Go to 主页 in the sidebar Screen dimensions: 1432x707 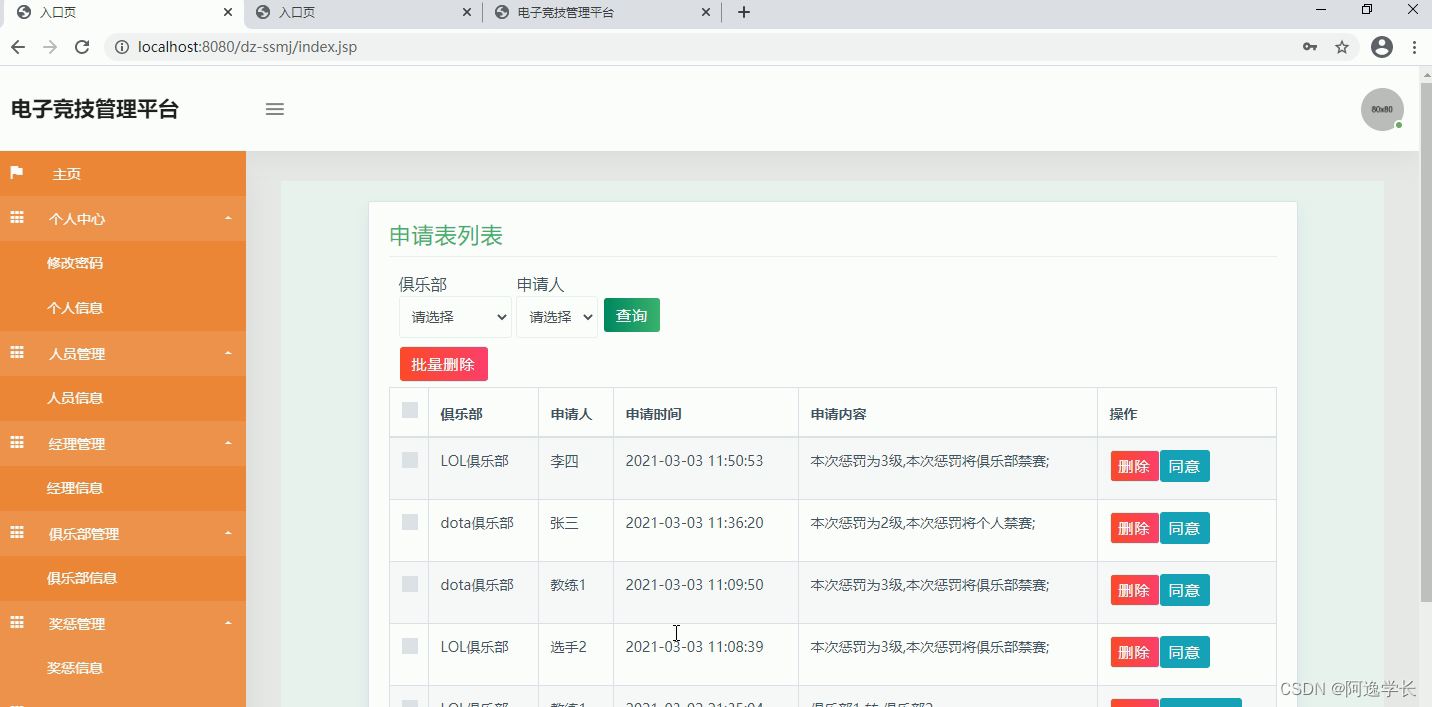[x=123, y=173]
